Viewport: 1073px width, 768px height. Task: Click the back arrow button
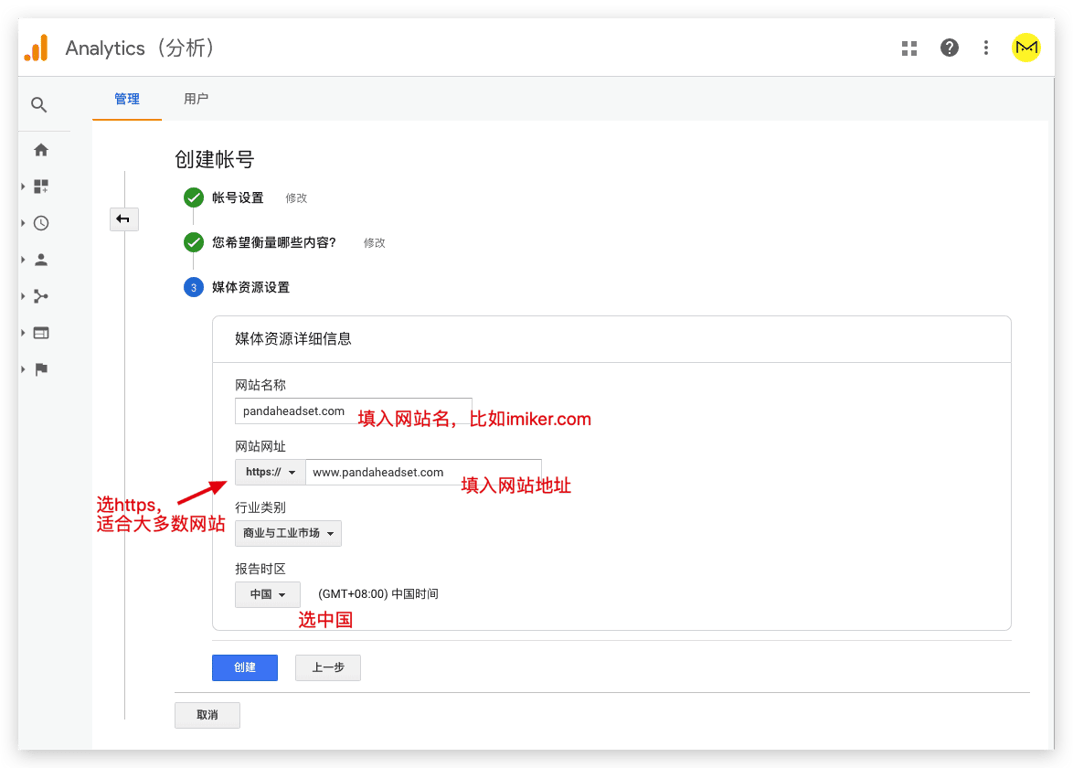[x=124, y=219]
